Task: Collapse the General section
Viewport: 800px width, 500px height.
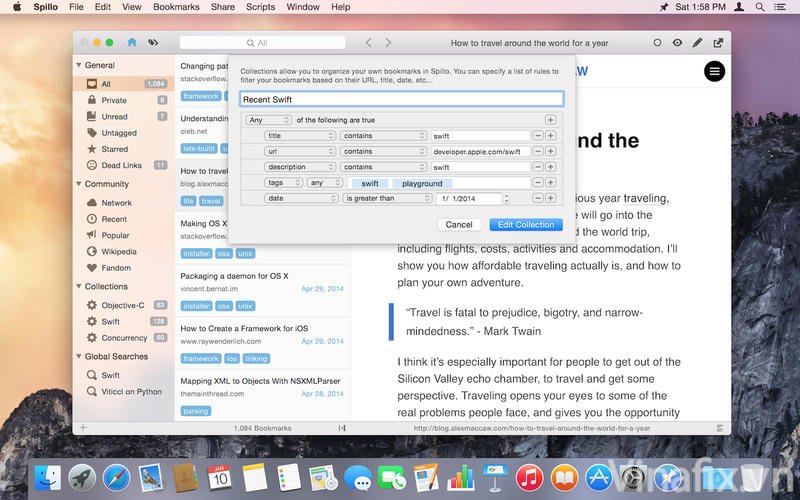Action: [x=79, y=65]
